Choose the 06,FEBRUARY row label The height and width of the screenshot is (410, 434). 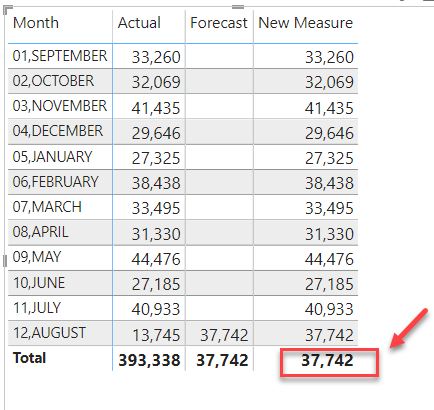[x=56, y=182]
